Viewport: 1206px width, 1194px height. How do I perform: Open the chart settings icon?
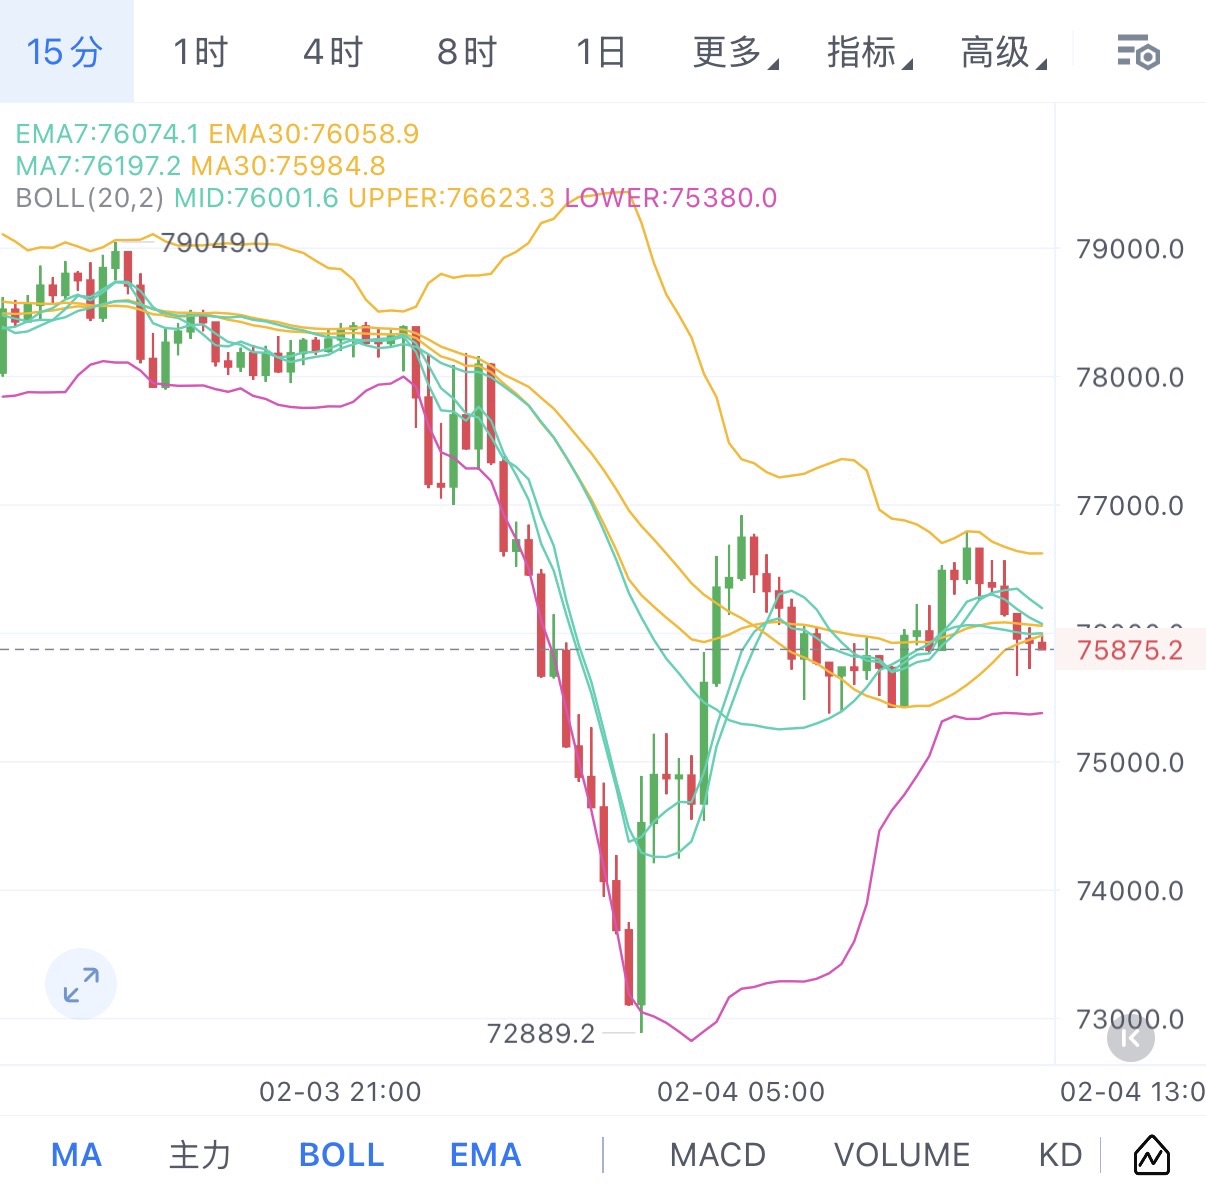point(1137,52)
